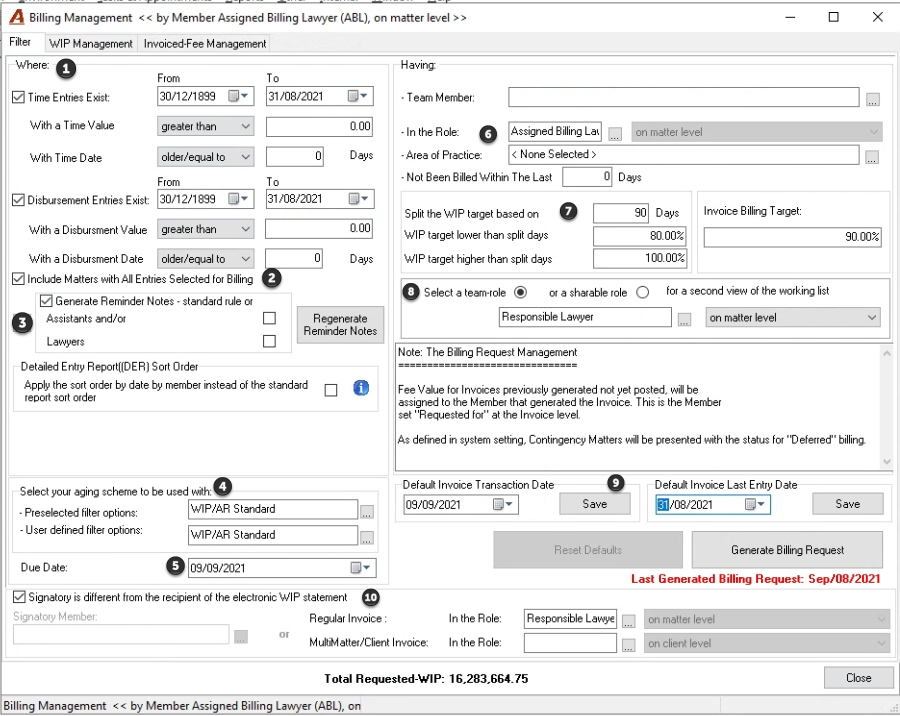
Task: Click ellipsis next to Assigned Billing Lawyer role
Action: click(x=615, y=134)
